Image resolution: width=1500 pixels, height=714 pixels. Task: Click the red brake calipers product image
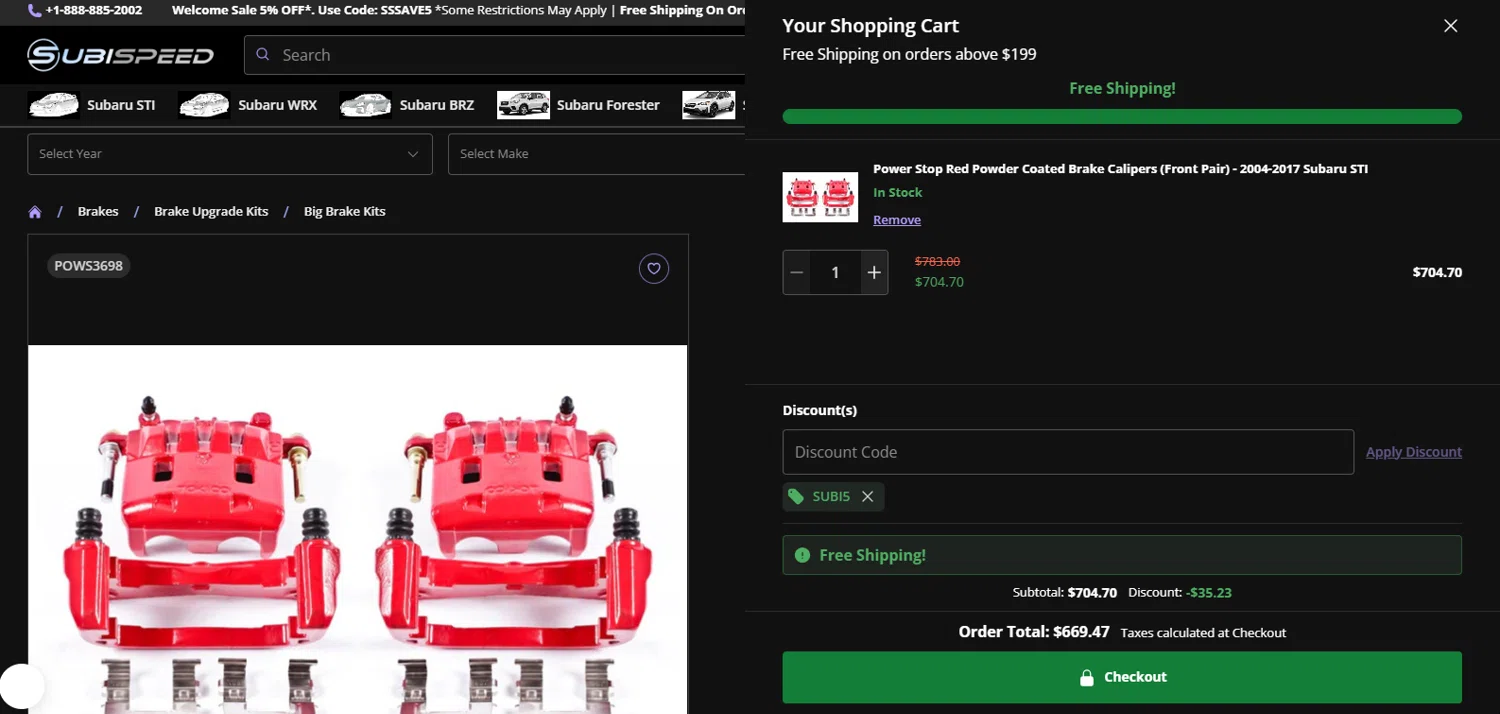[x=358, y=529]
